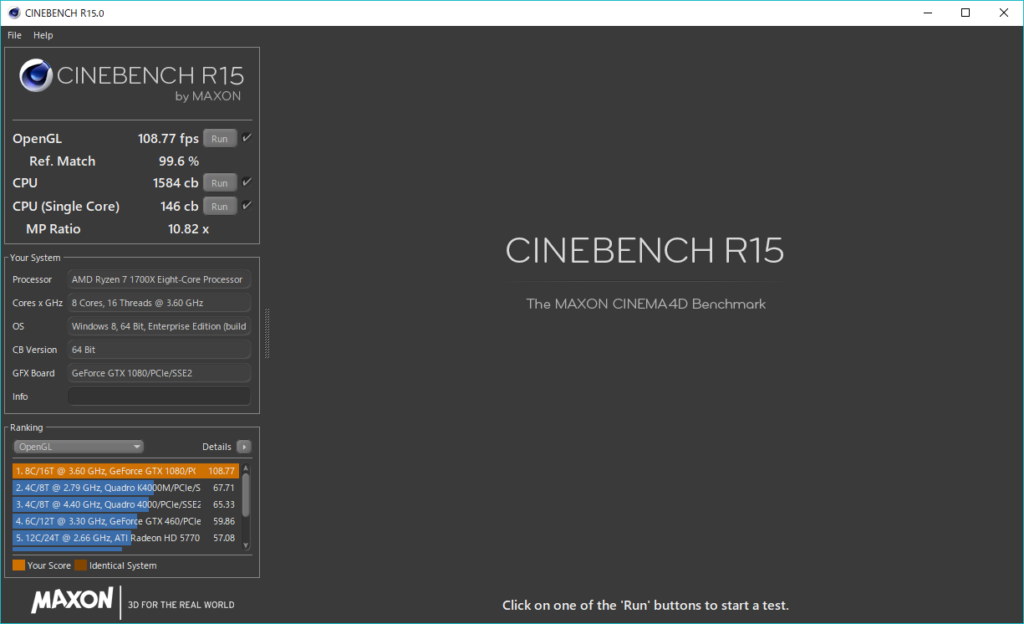The image size is (1024, 624).
Task: Click the OpenGL 108.77 fps score
Action: pos(168,138)
